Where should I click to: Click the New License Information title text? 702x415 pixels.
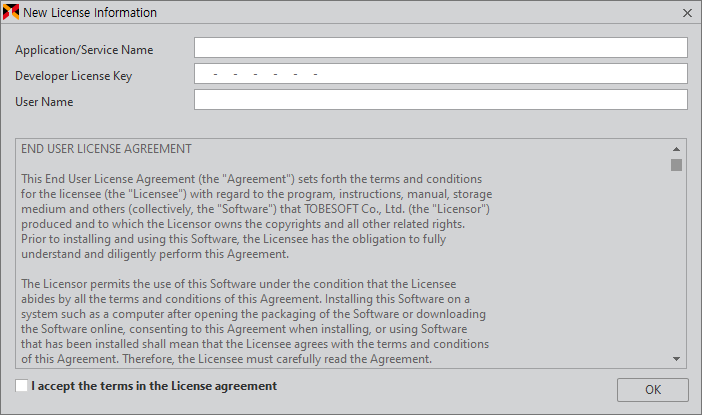pos(90,13)
